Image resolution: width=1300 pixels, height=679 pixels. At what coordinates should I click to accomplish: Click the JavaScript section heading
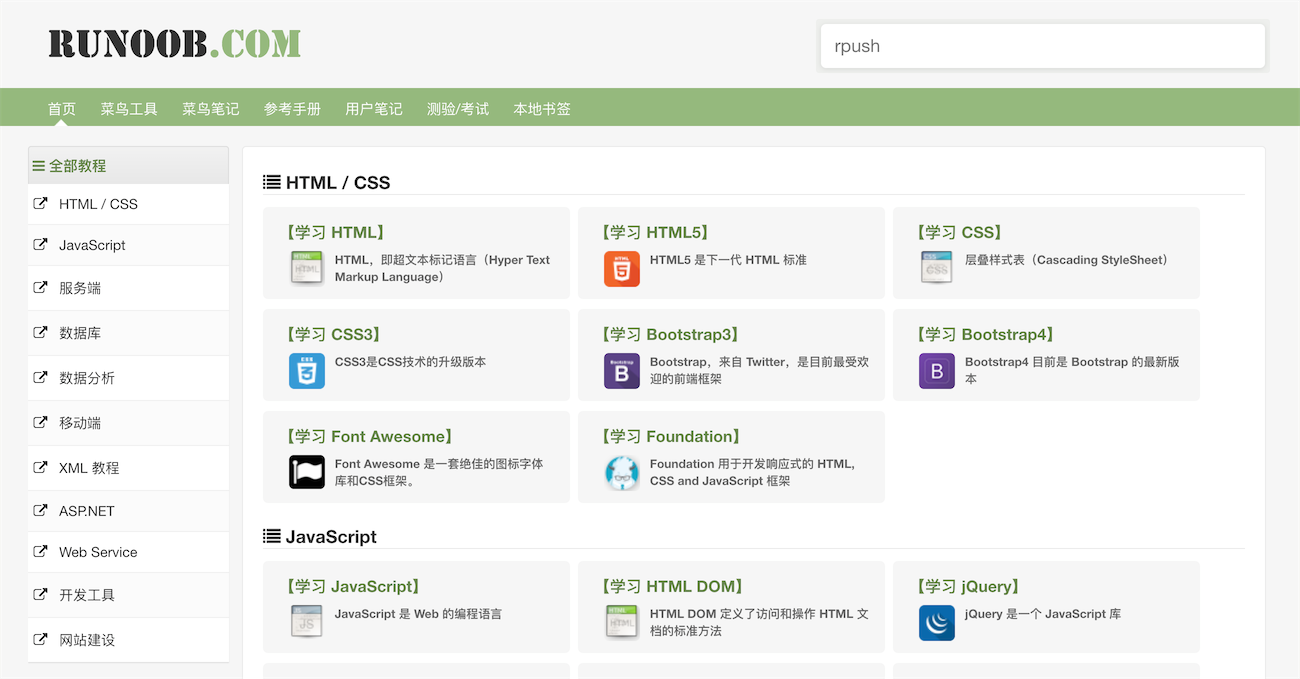point(330,537)
